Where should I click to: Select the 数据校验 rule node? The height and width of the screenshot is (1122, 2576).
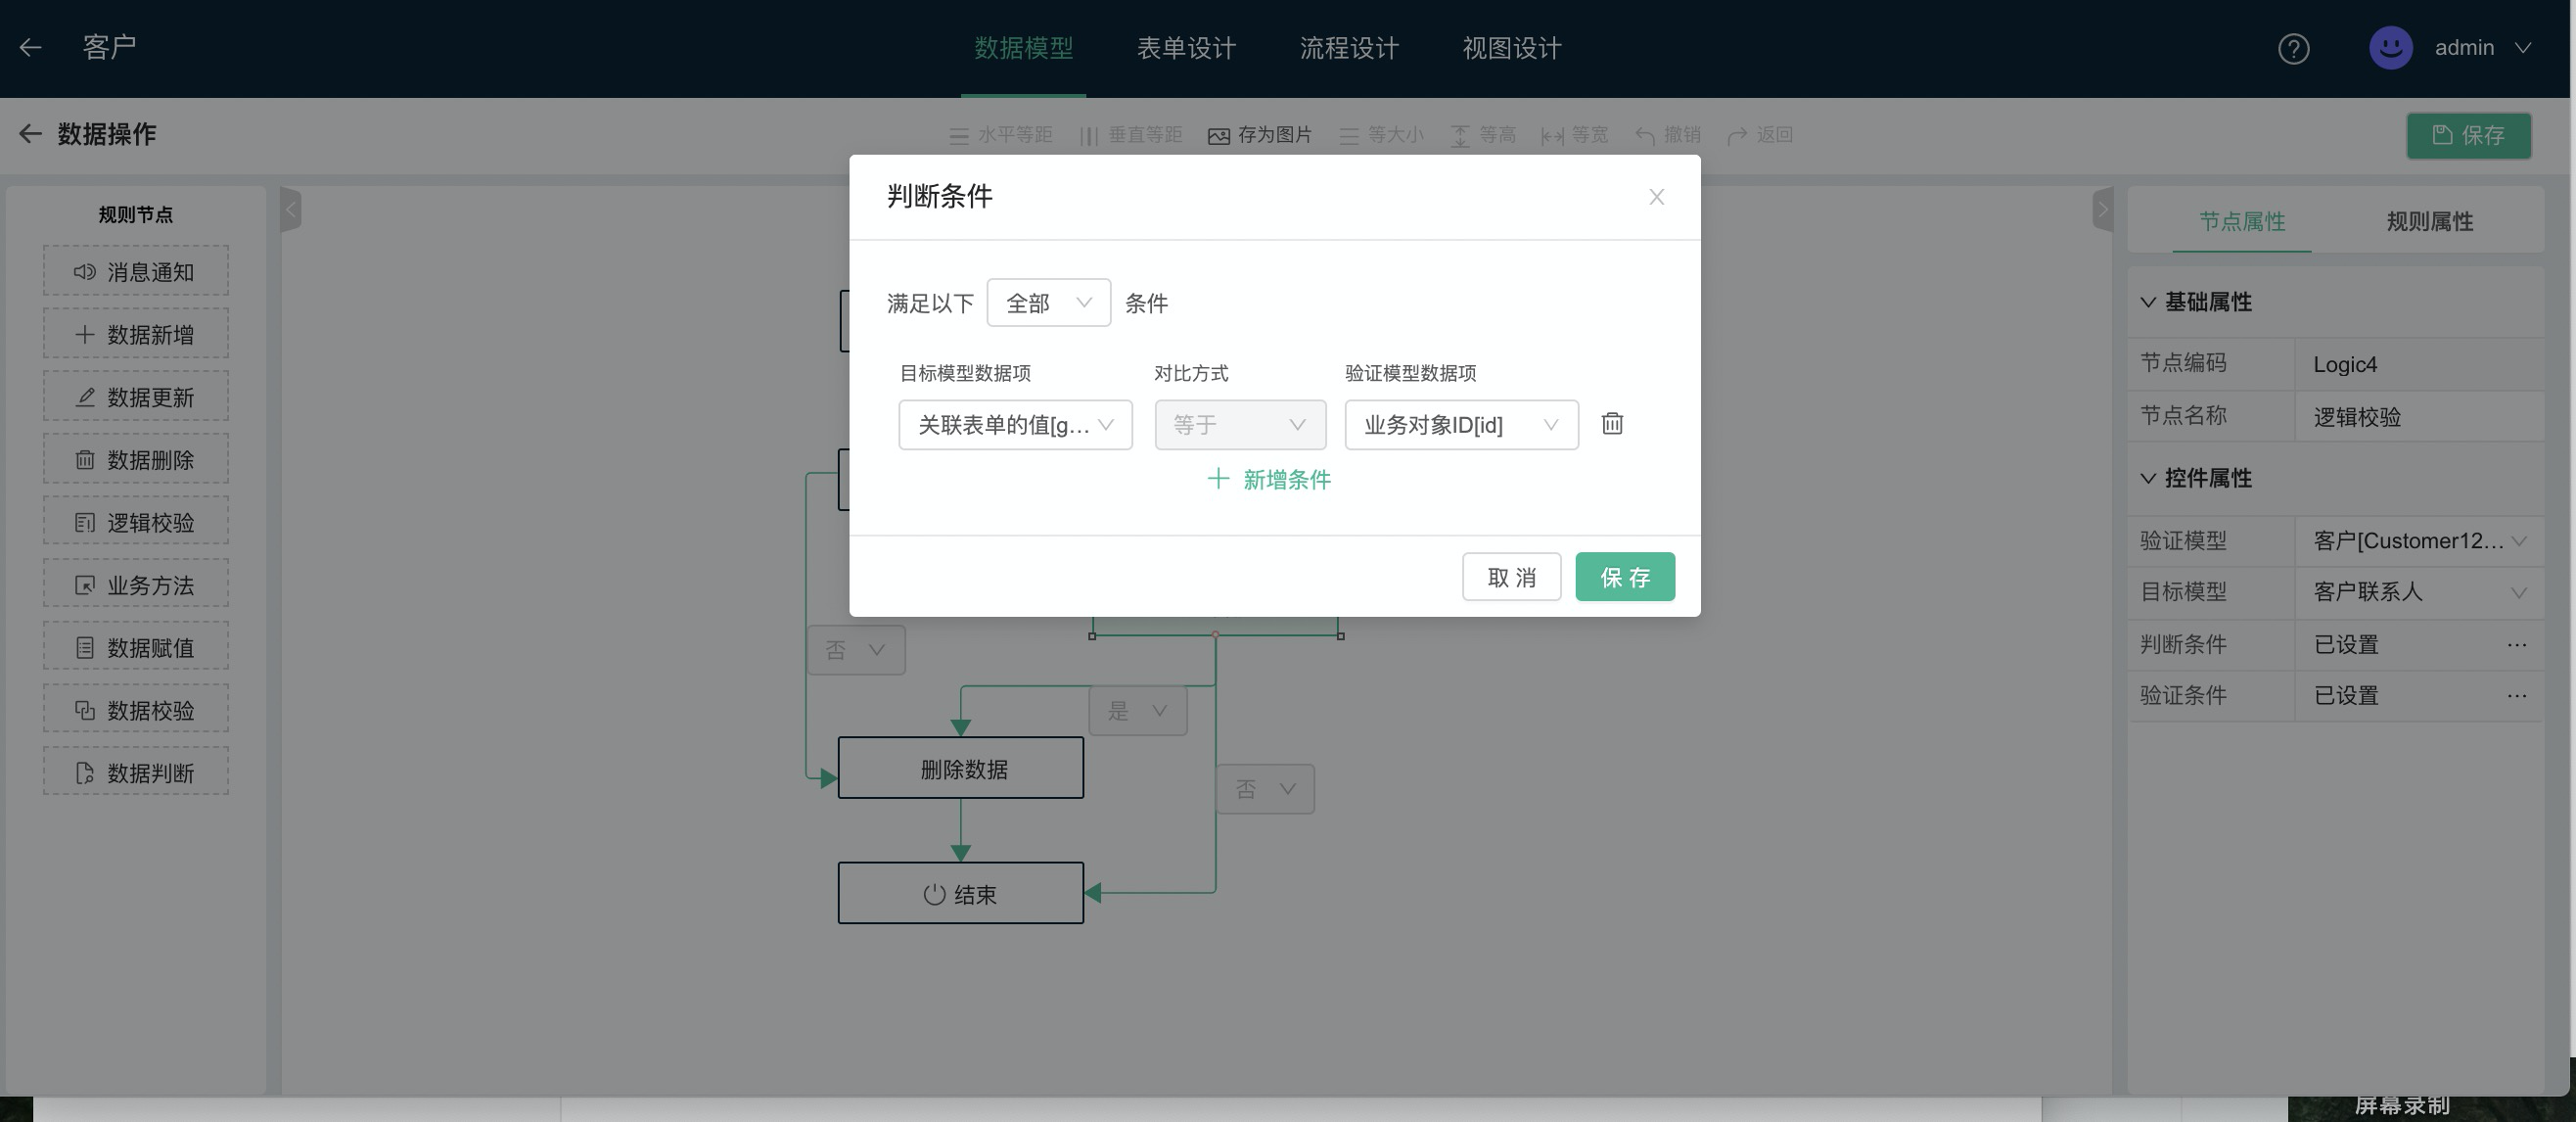click(x=135, y=709)
